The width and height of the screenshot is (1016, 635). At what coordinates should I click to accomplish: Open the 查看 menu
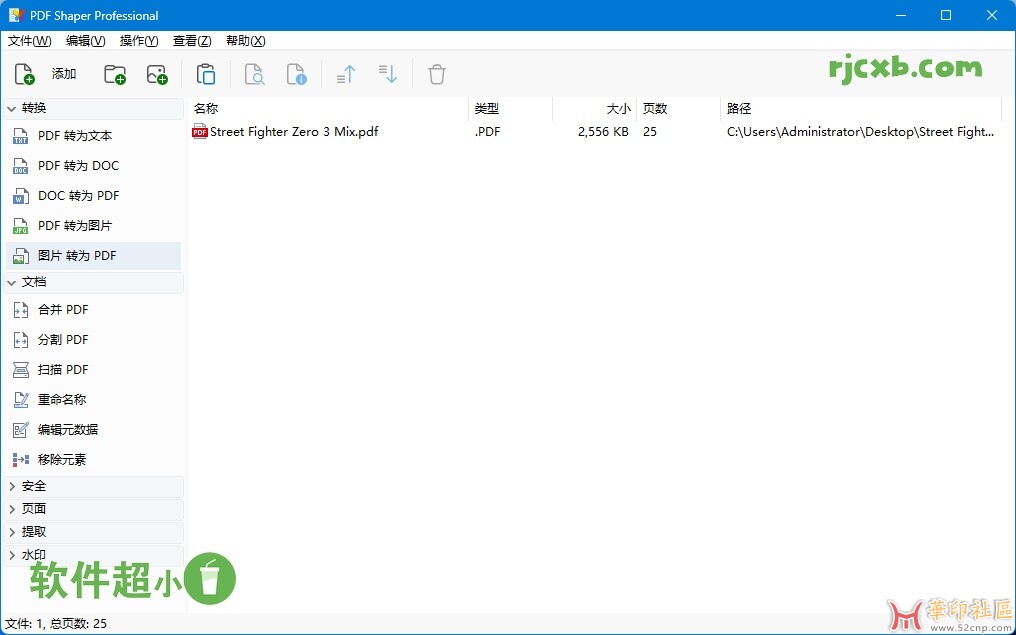pyautogui.click(x=192, y=41)
